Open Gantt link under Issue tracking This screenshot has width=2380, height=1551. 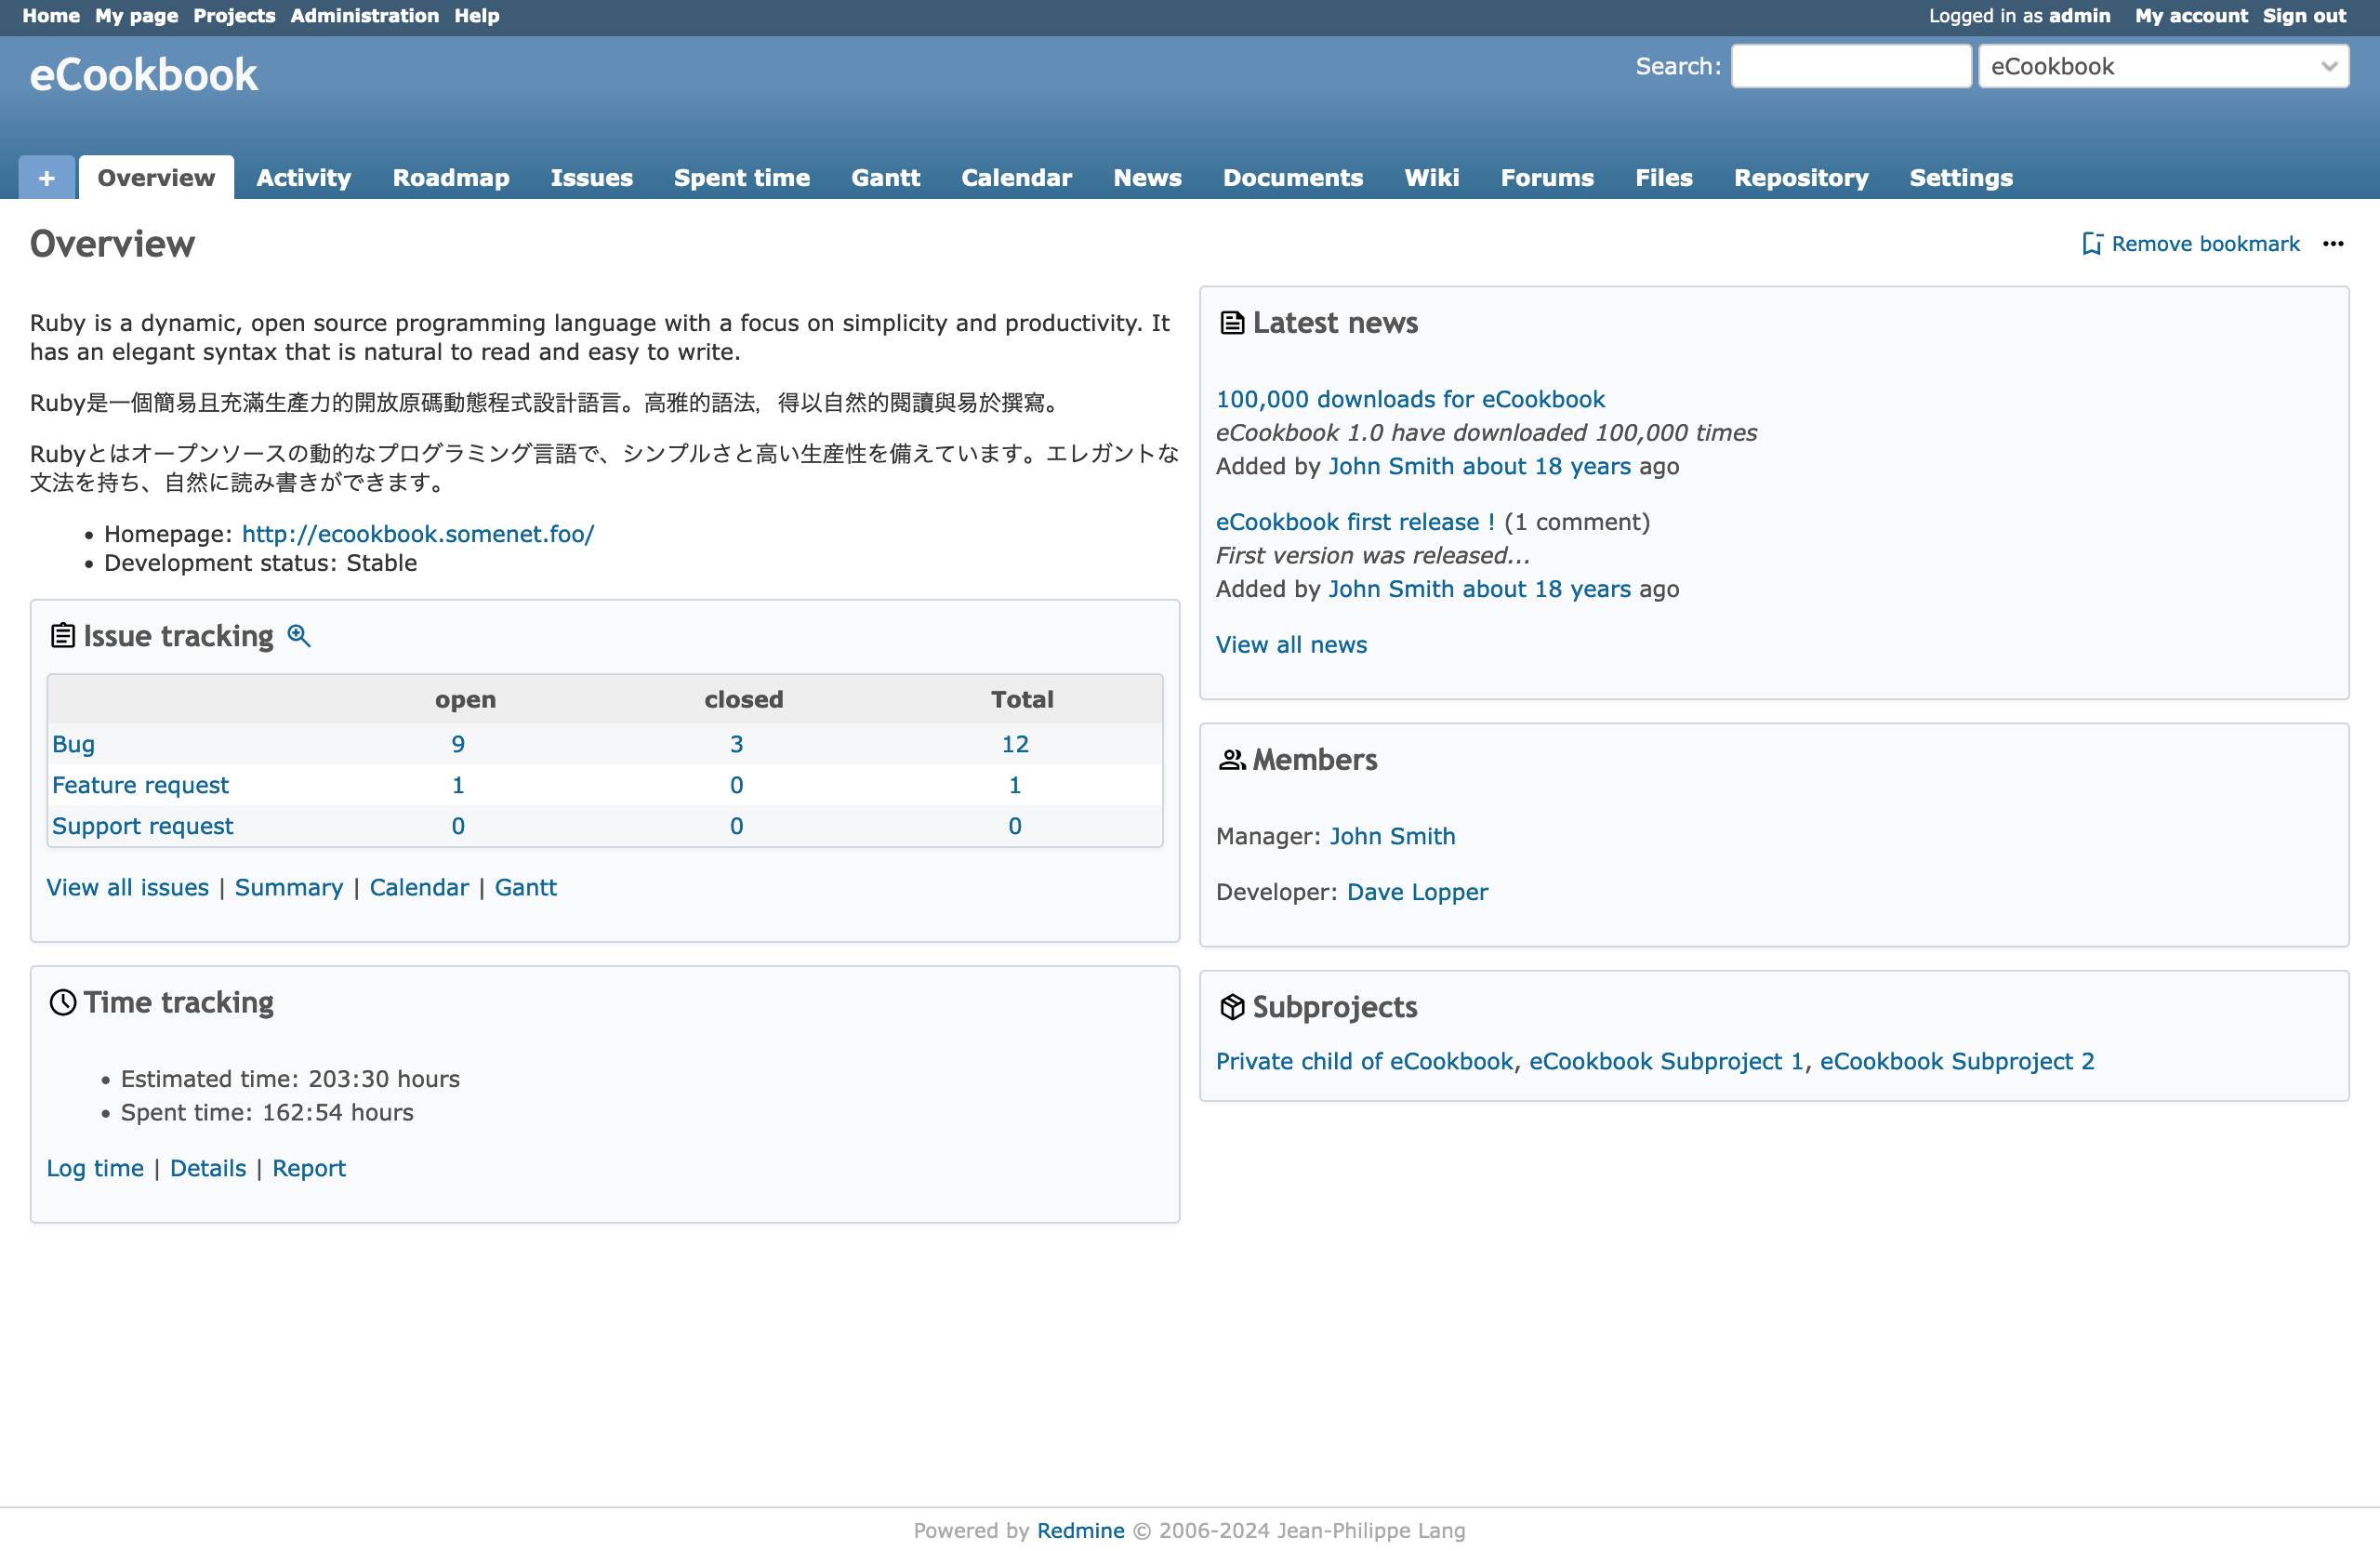tap(526, 888)
